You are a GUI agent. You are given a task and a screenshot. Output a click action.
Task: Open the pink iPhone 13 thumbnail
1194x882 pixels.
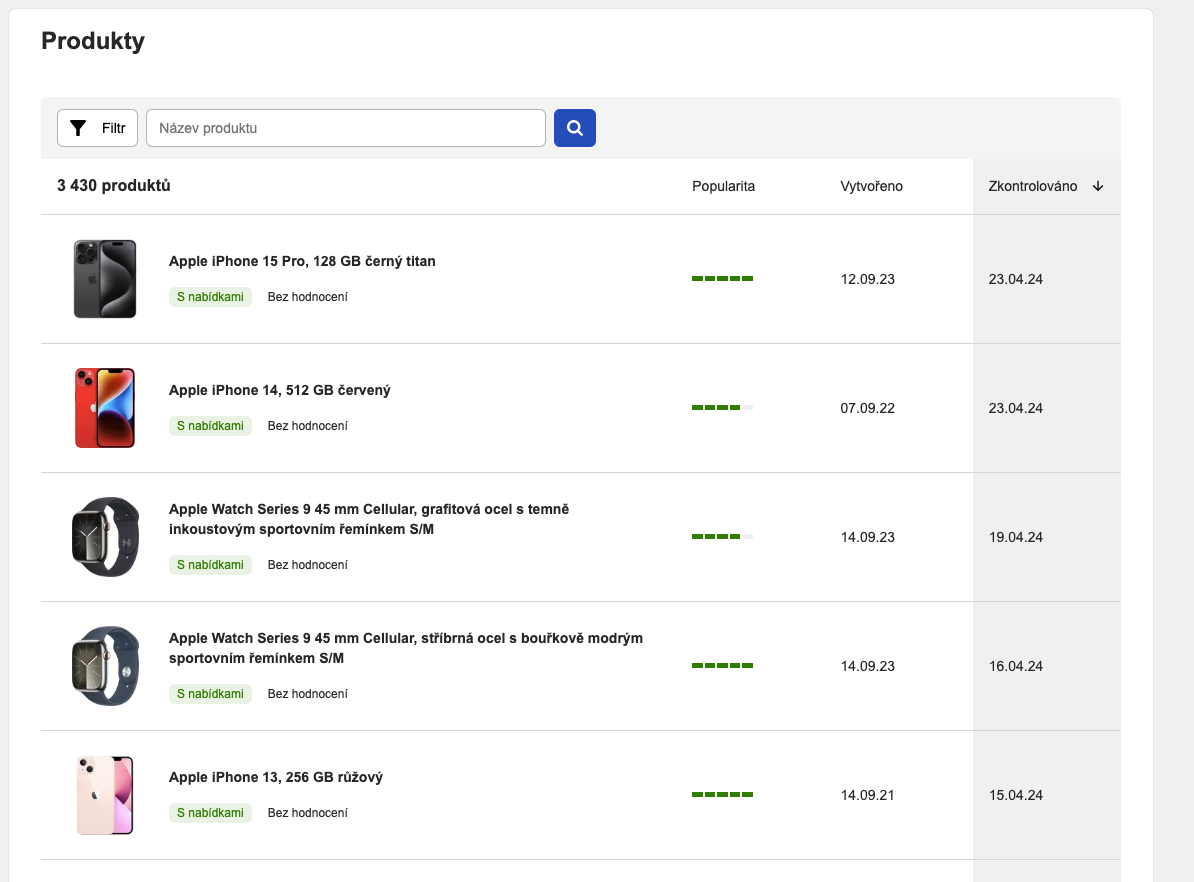(x=105, y=795)
